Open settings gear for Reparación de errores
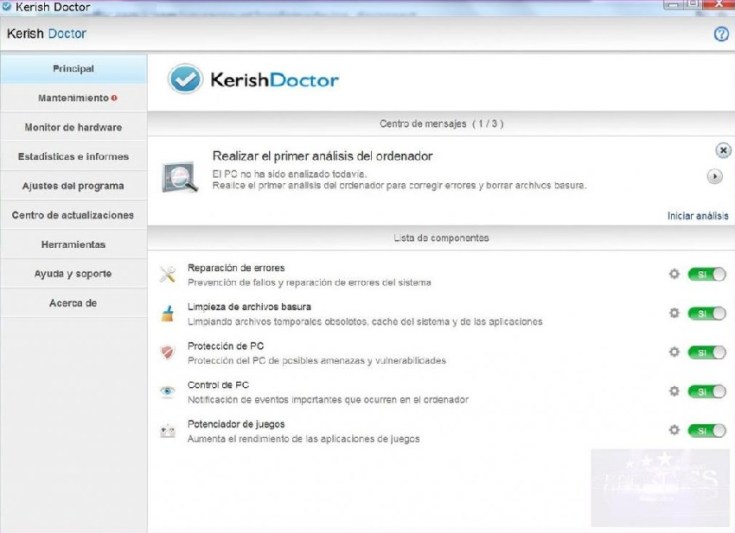 tap(674, 274)
